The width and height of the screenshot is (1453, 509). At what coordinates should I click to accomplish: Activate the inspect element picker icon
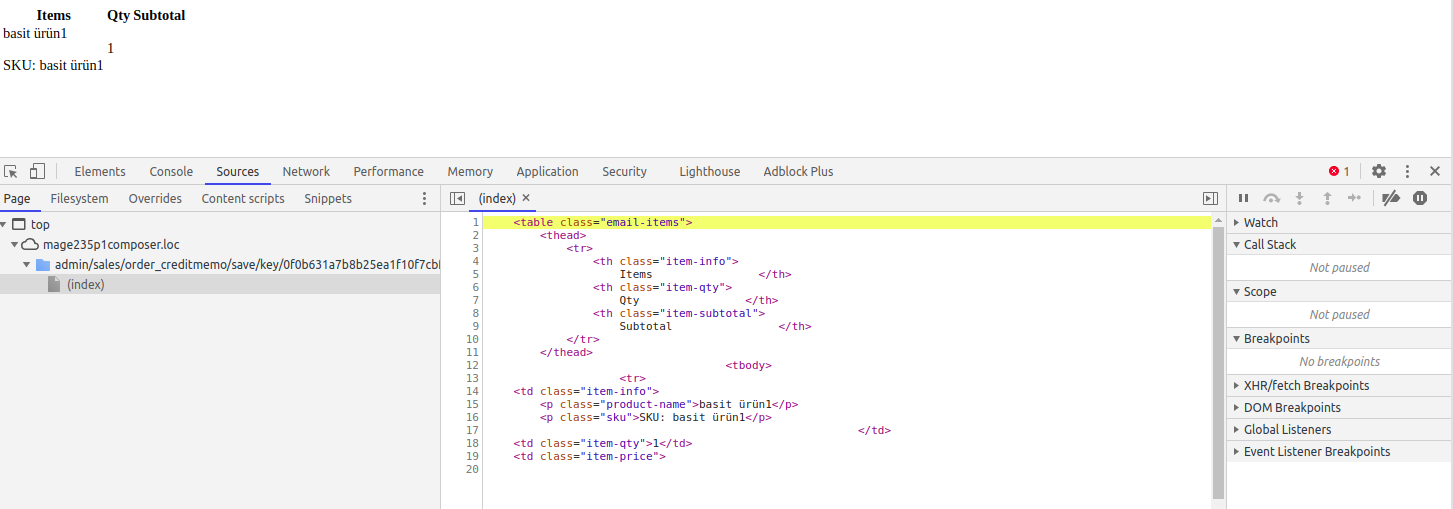coord(12,171)
